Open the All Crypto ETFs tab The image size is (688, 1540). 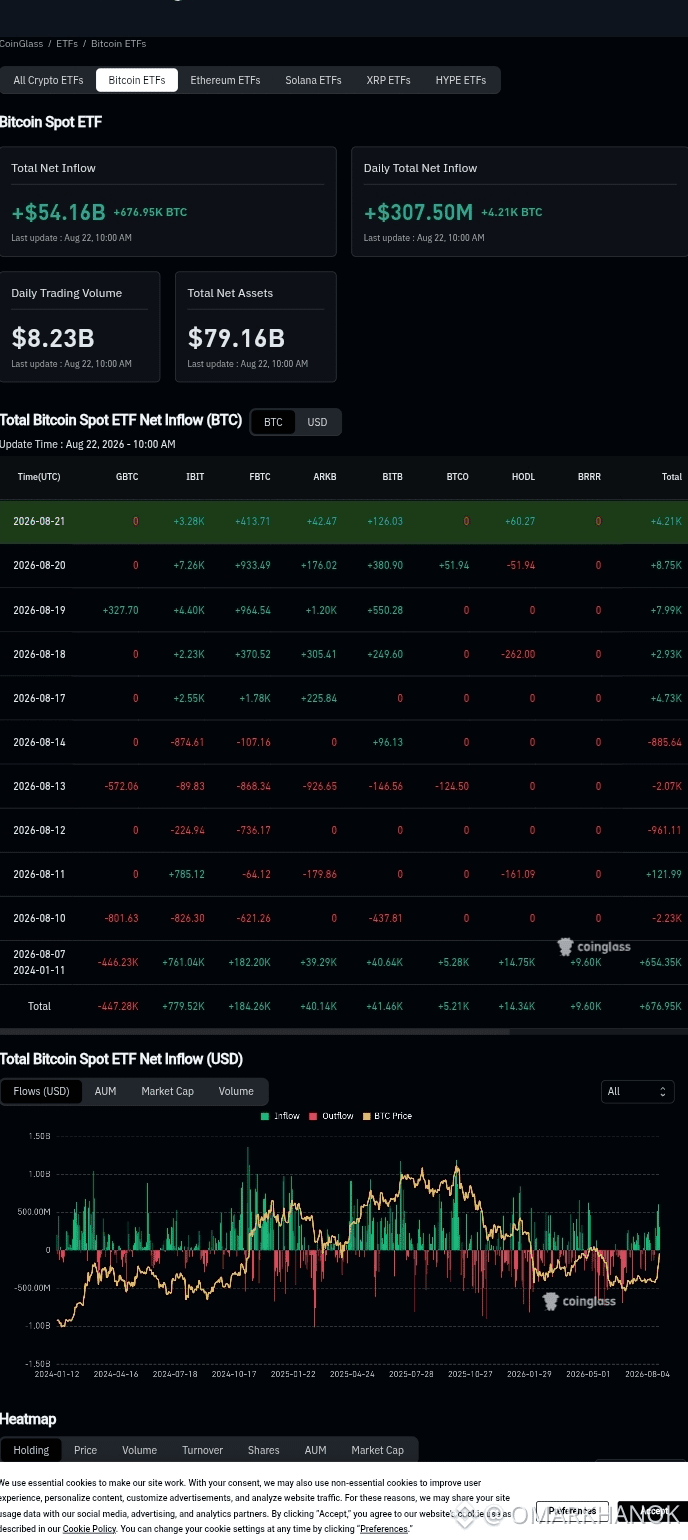[48, 80]
